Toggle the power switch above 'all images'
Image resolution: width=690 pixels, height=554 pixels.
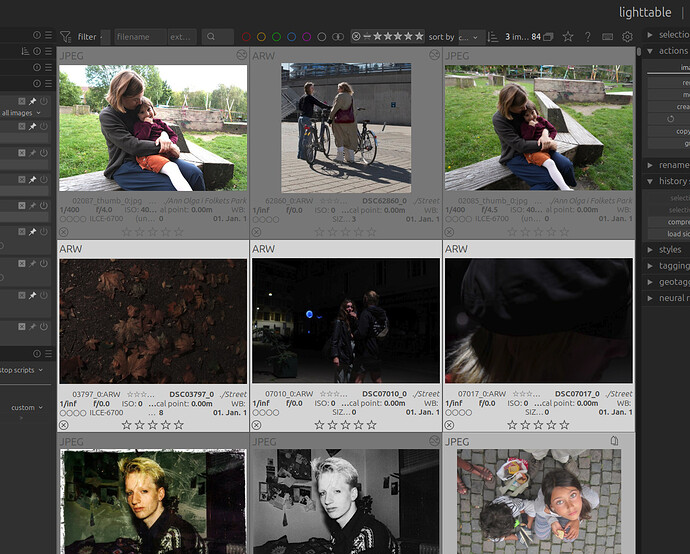44,101
